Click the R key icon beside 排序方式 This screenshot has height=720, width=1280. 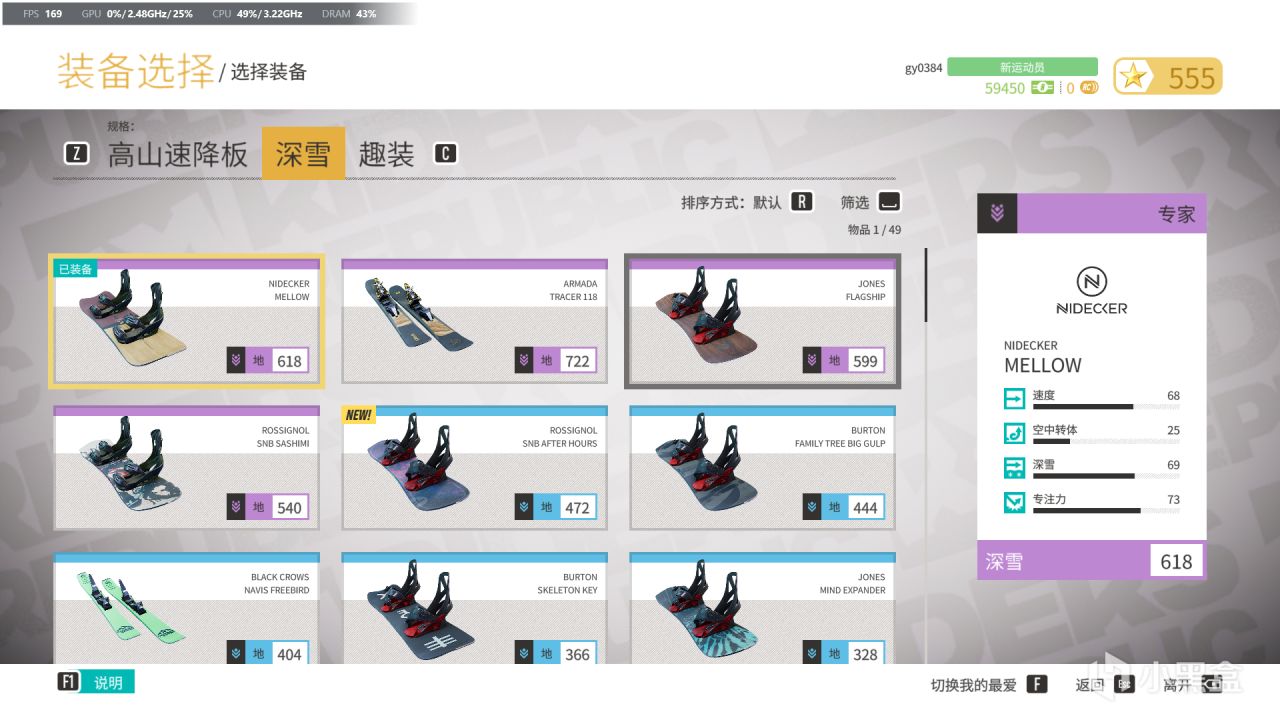click(x=801, y=202)
